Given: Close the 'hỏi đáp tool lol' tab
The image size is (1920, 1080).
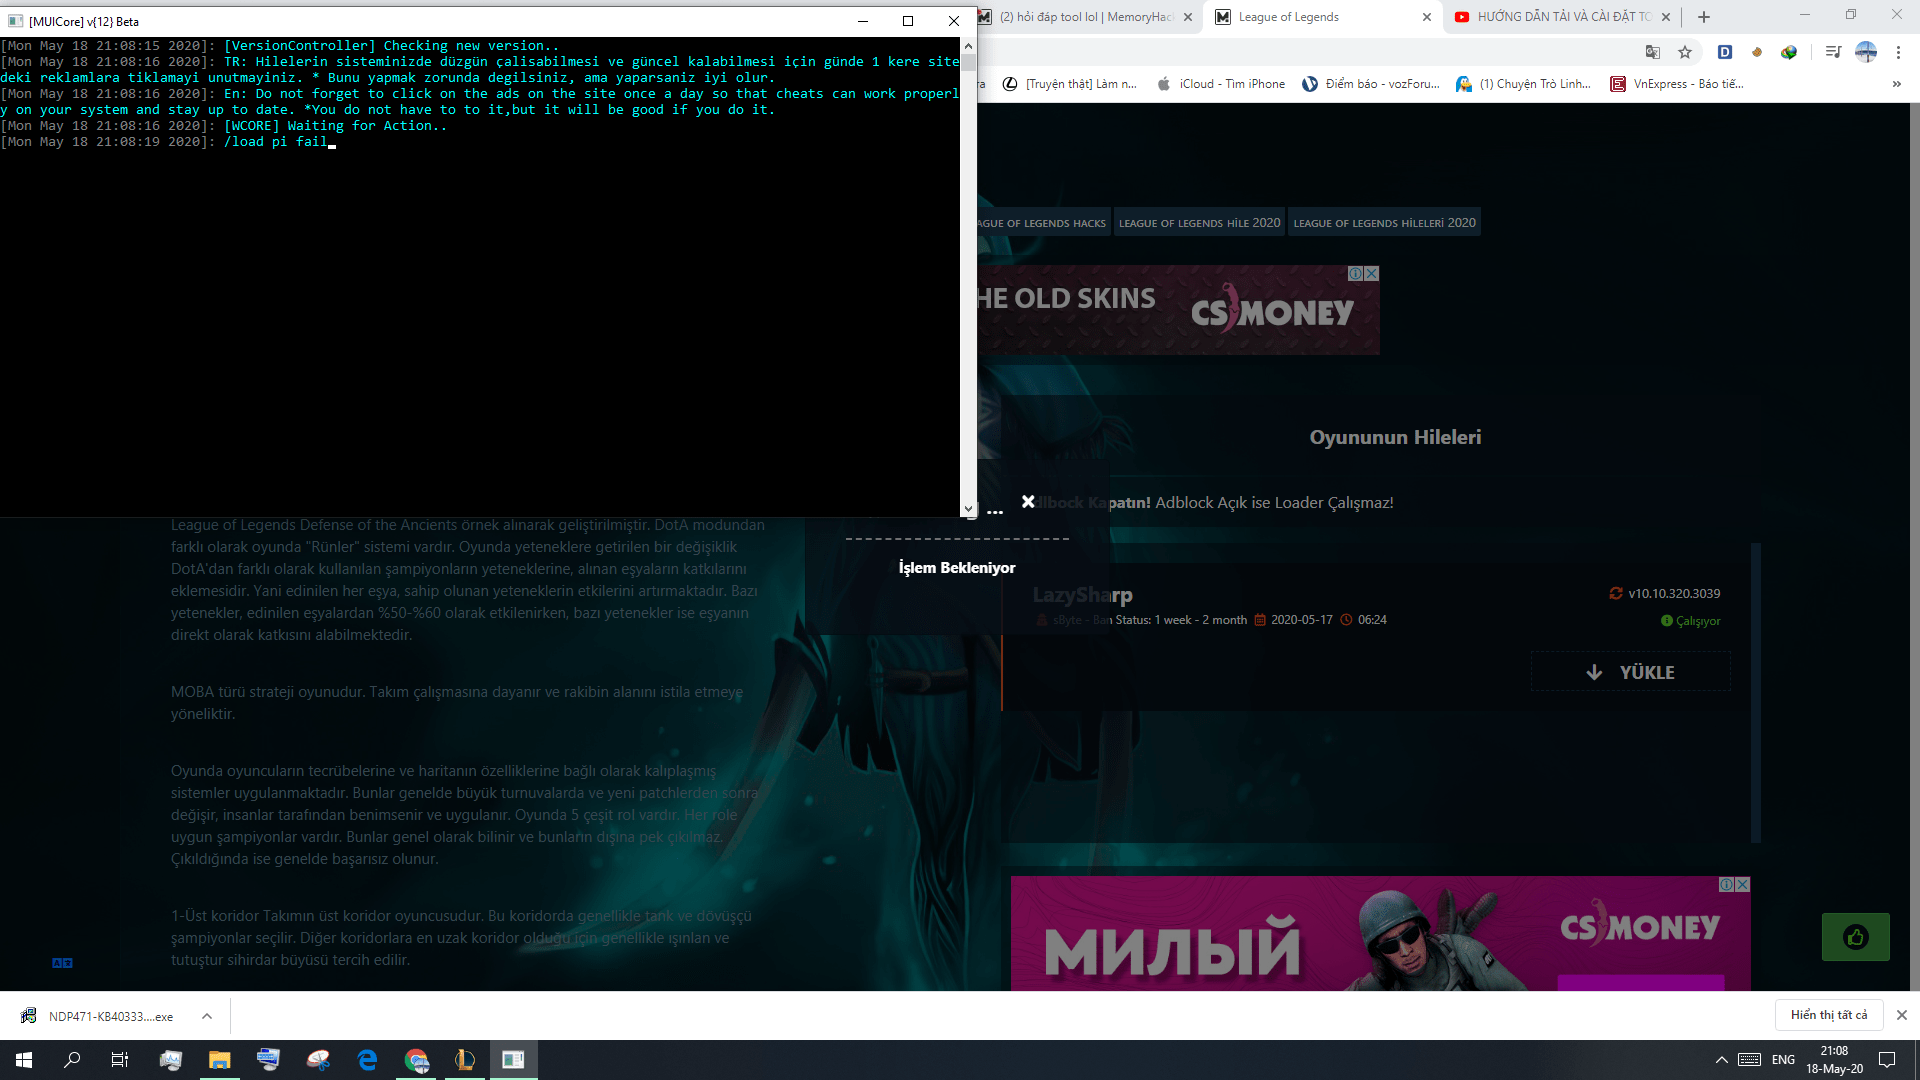Looking at the screenshot, I should [1188, 17].
